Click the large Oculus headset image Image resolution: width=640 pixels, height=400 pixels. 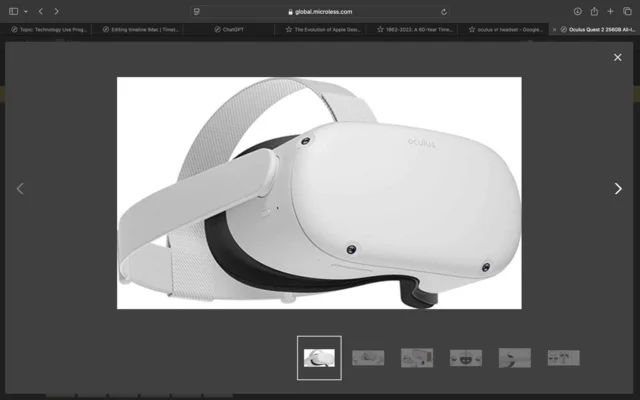point(319,193)
